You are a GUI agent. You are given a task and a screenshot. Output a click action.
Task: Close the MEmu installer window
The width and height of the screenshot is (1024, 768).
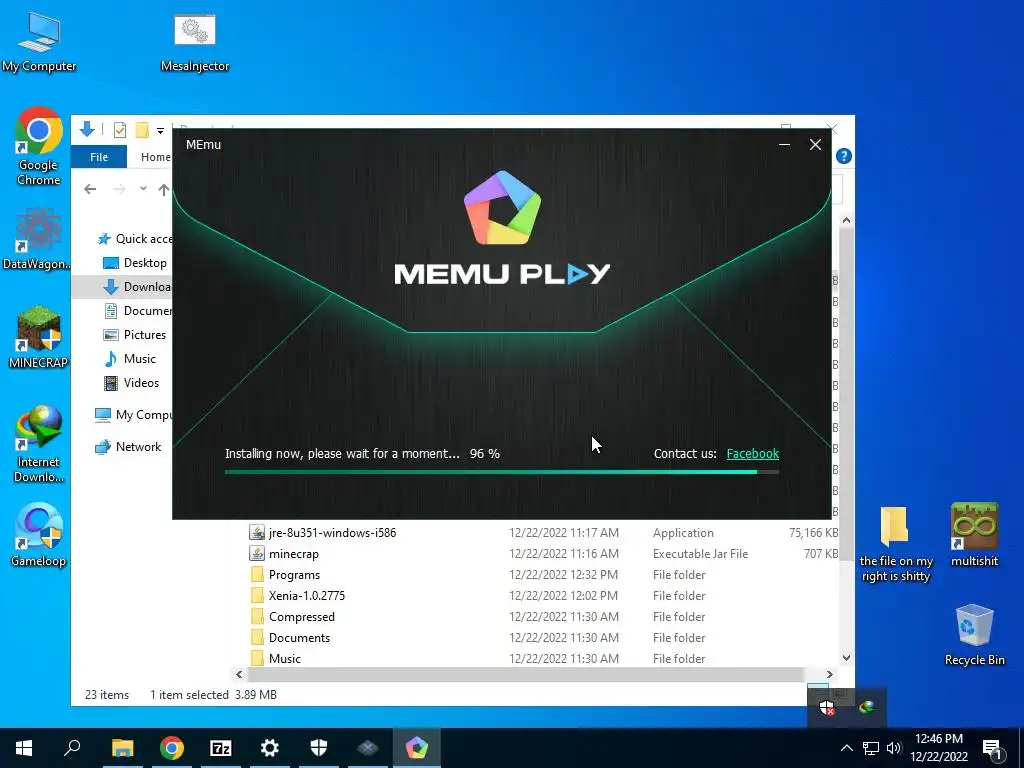(815, 145)
